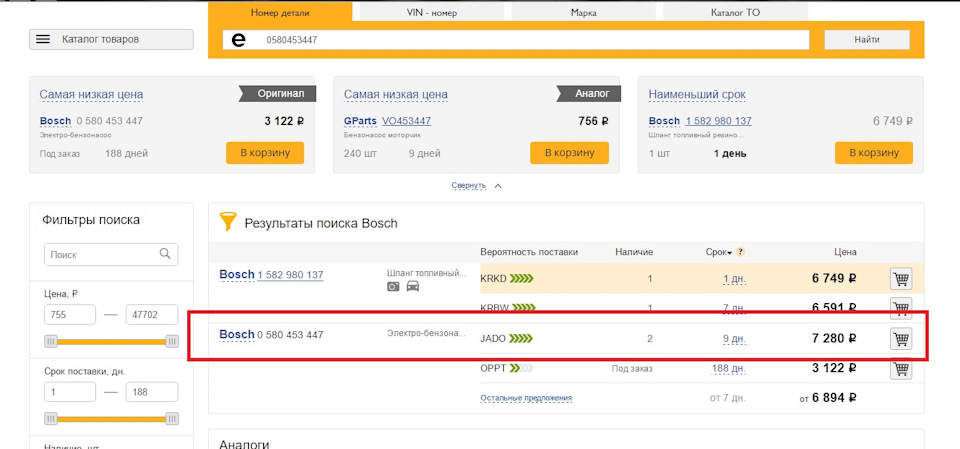Click the Найти search button
This screenshot has height=449, width=960.
(x=867, y=39)
